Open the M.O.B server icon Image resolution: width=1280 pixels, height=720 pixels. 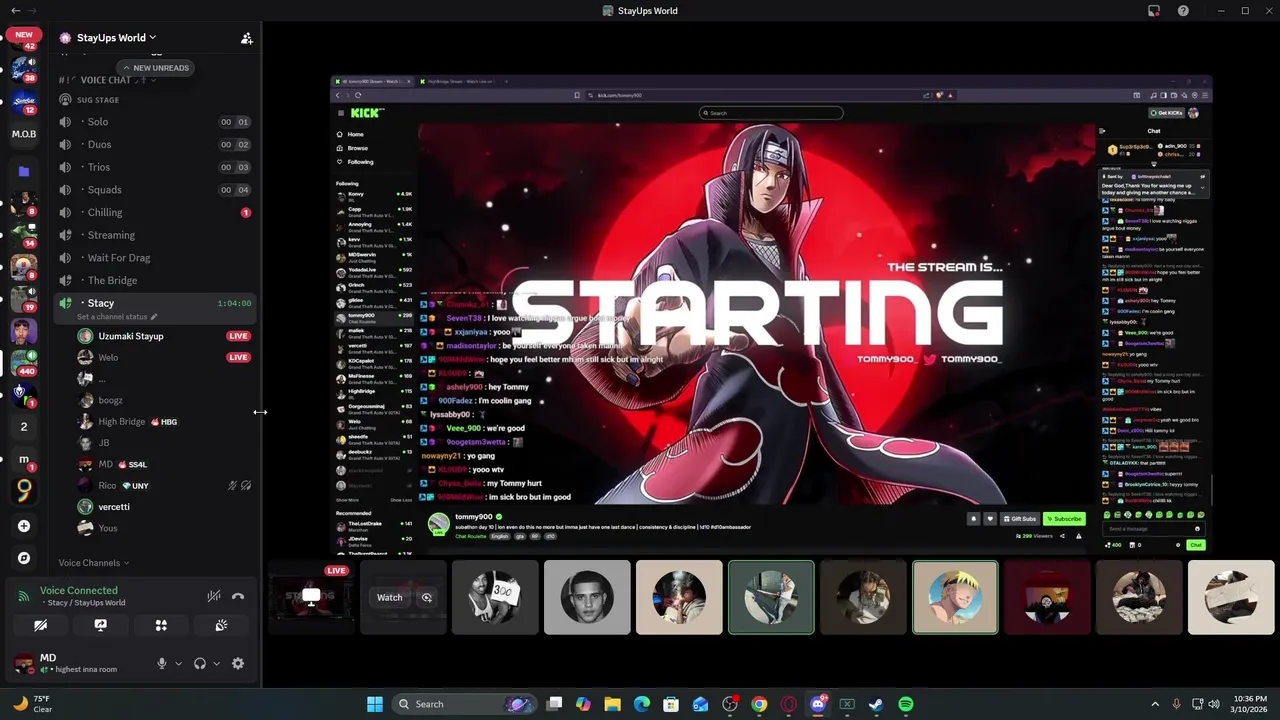coord(24,134)
